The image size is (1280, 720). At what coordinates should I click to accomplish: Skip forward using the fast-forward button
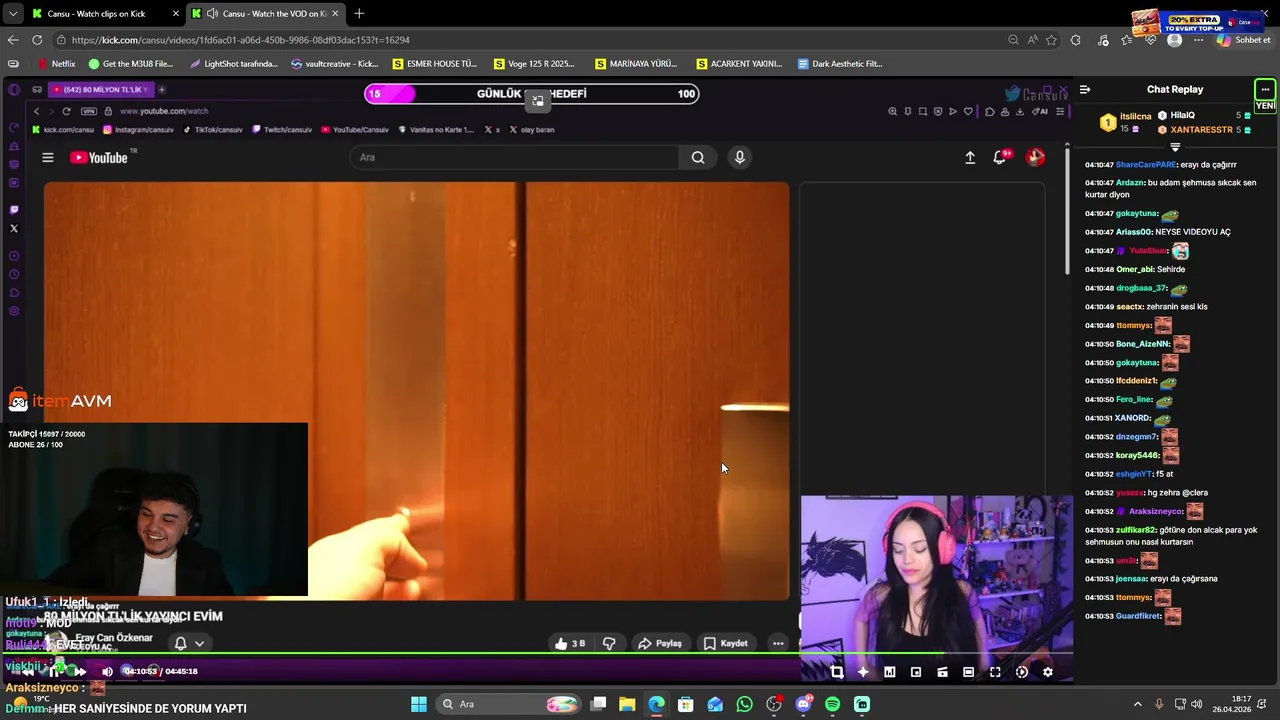point(80,671)
